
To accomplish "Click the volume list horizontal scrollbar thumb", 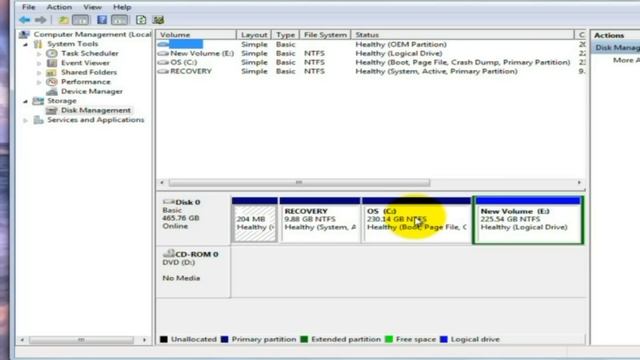I will tap(299, 182).
